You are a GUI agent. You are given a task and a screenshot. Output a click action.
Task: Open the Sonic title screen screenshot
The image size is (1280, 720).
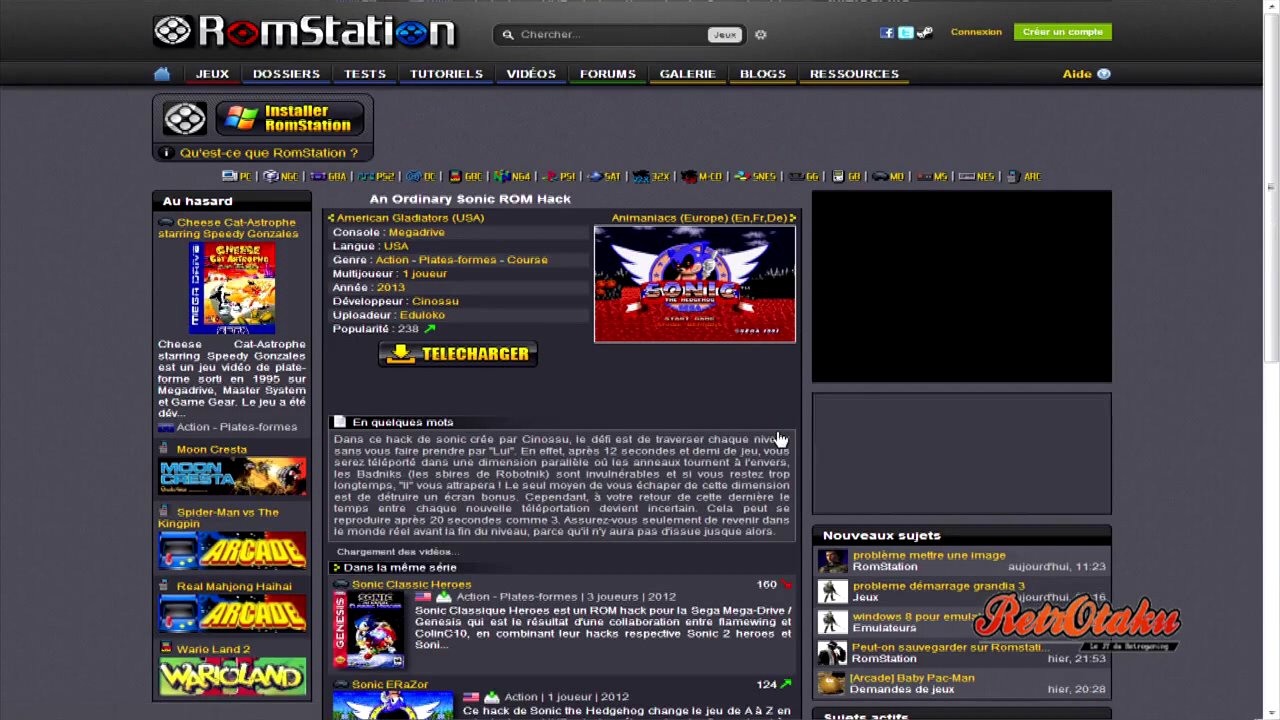[695, 284]
